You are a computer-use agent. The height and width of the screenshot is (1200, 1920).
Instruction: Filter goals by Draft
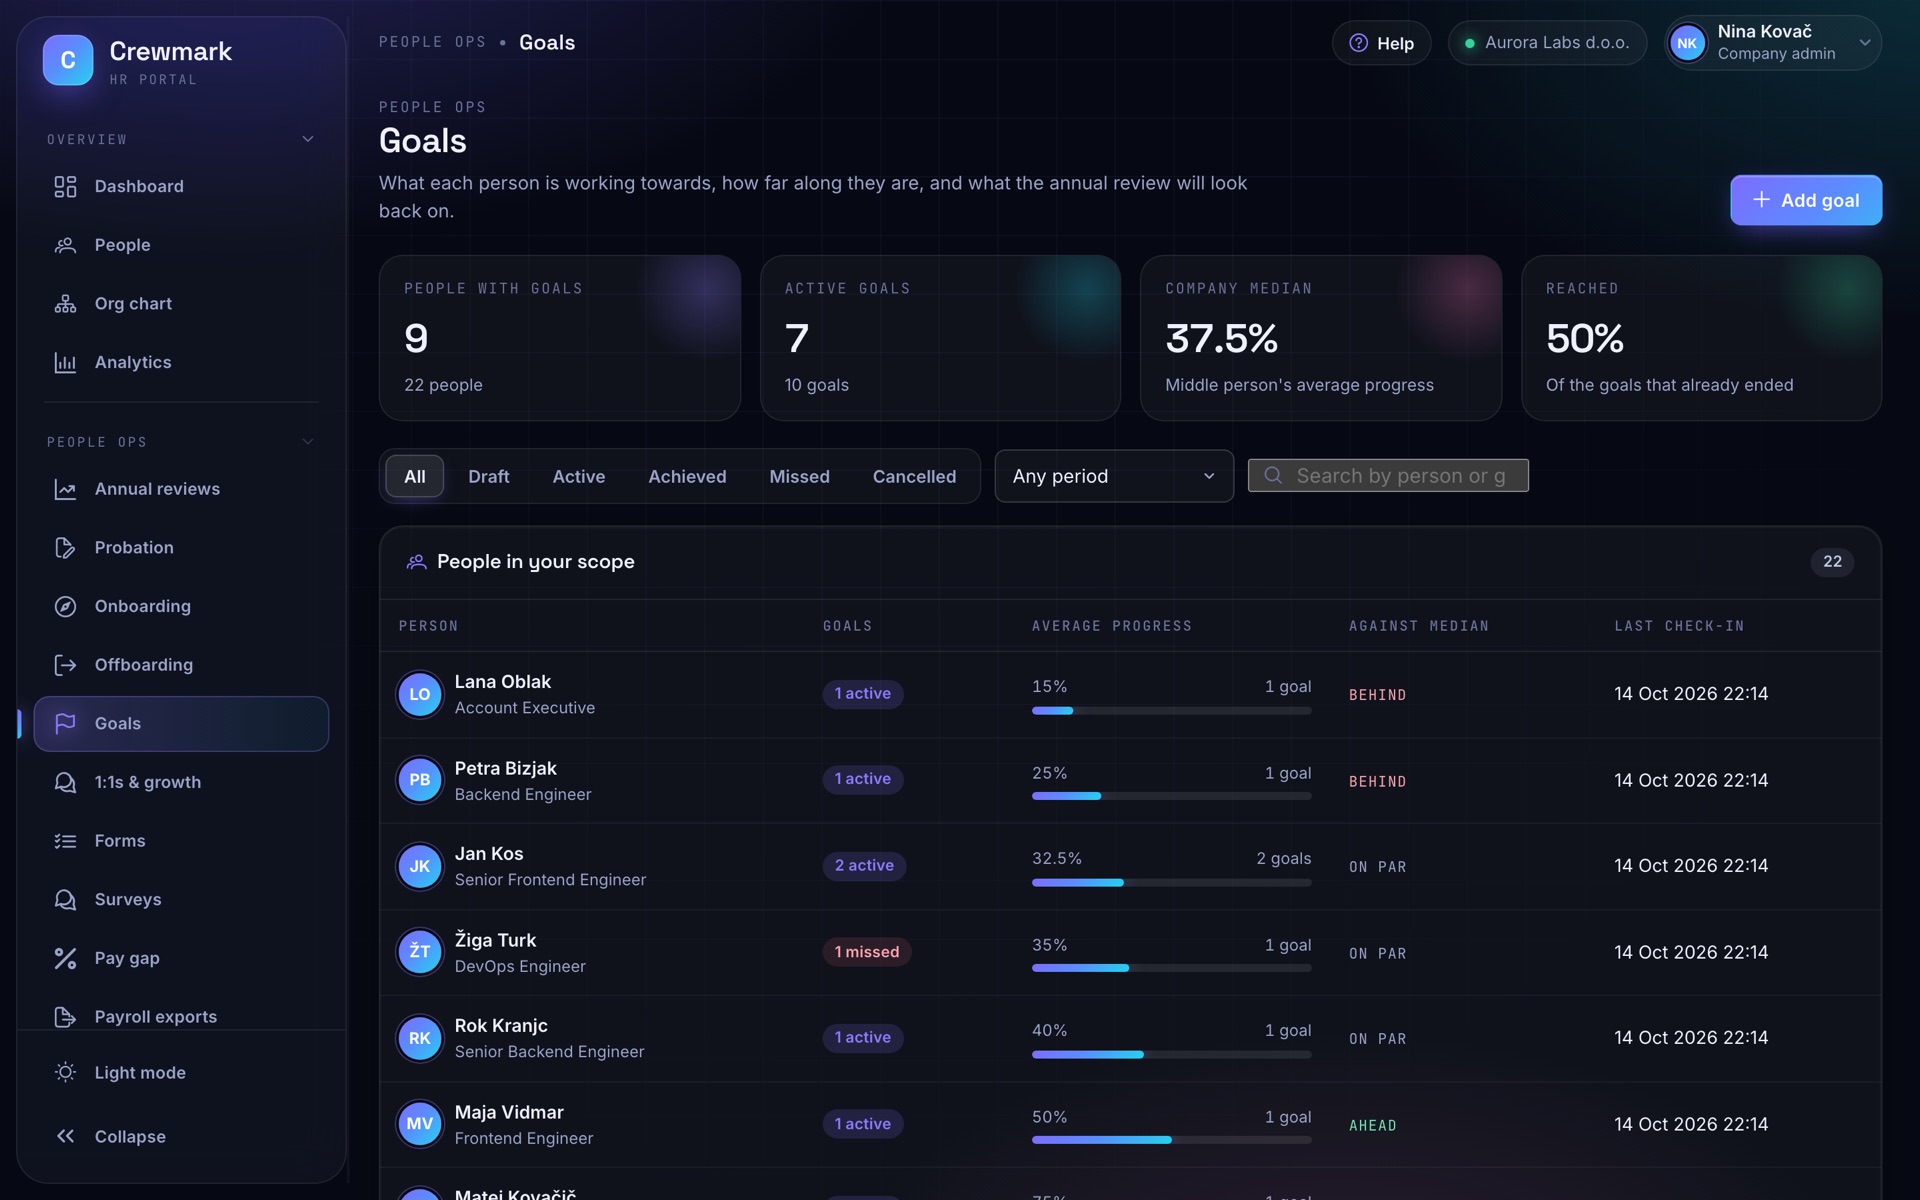coord(489,477)
